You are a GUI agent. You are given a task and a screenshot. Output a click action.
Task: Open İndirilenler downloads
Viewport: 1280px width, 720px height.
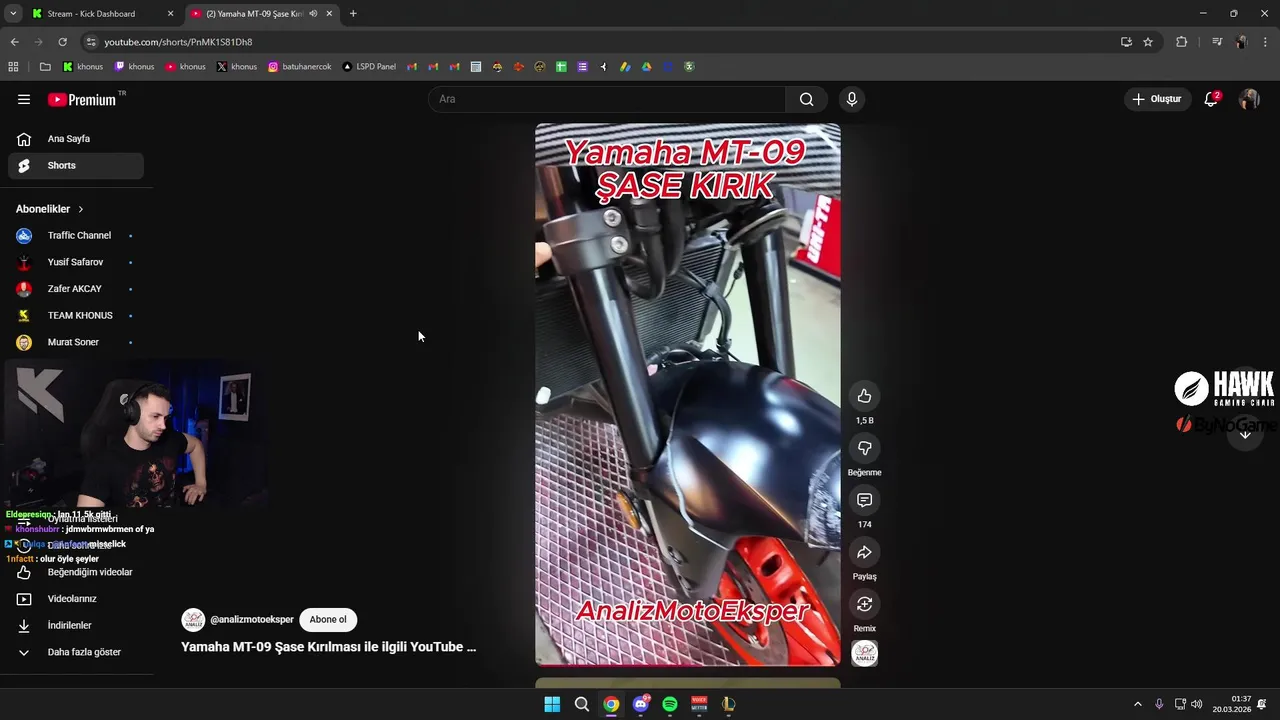tap(76, 625)
